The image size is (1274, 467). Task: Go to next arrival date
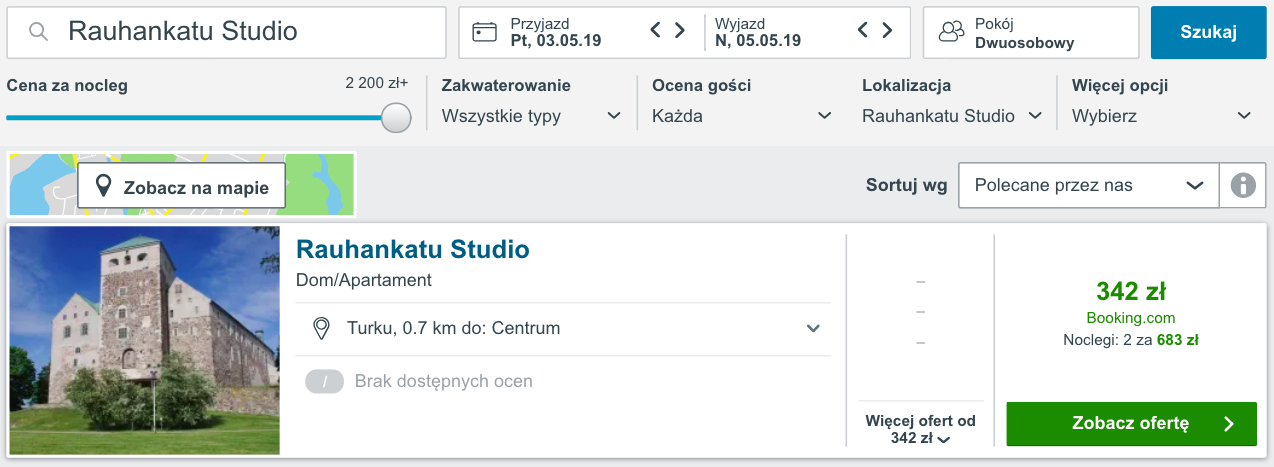tap(680, 31)
